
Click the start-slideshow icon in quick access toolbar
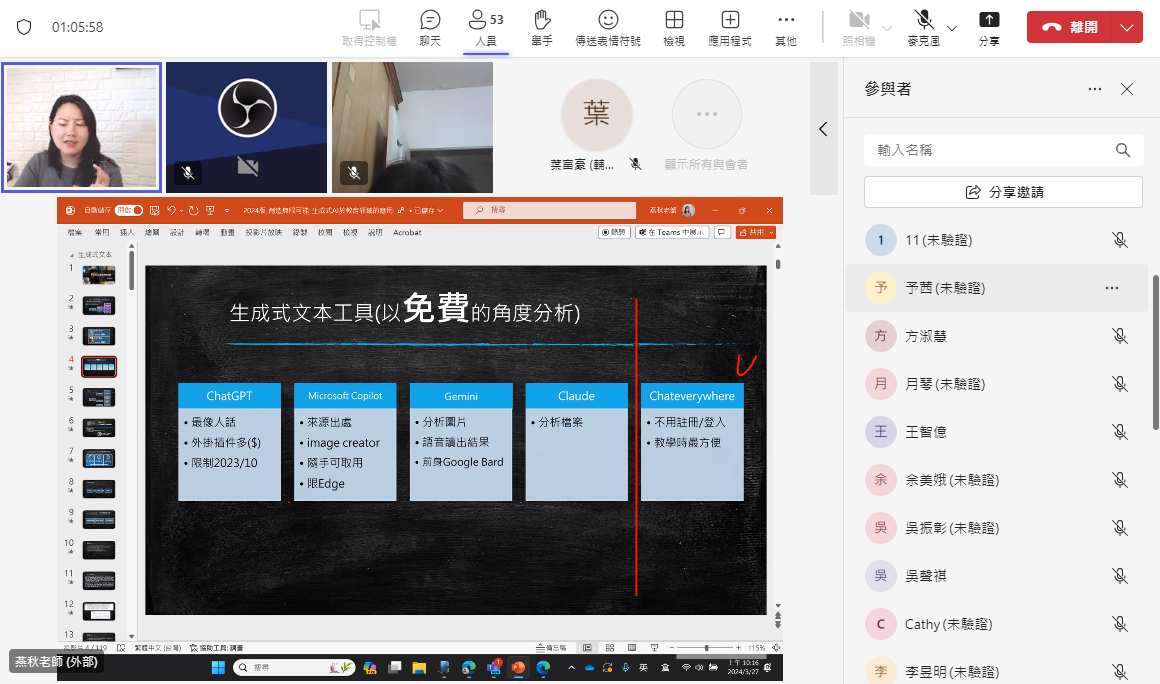tap(210, 210)
